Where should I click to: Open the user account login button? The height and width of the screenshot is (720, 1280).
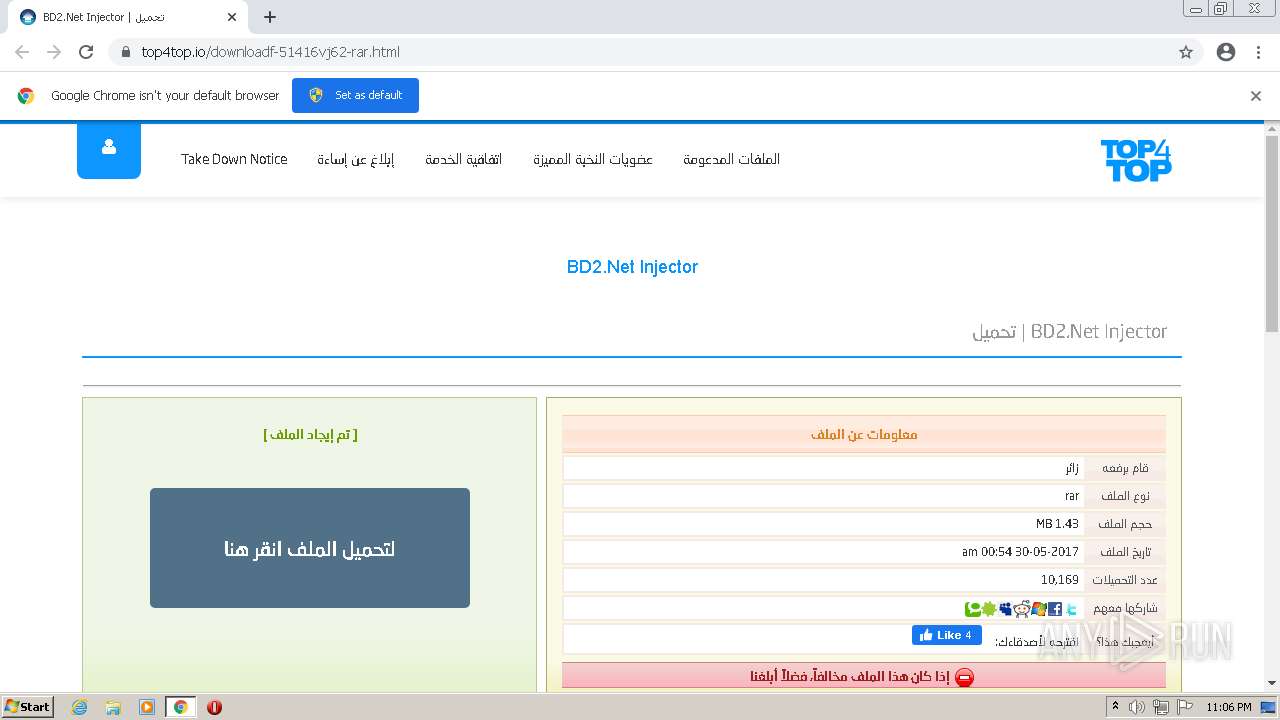coord(109,149)
